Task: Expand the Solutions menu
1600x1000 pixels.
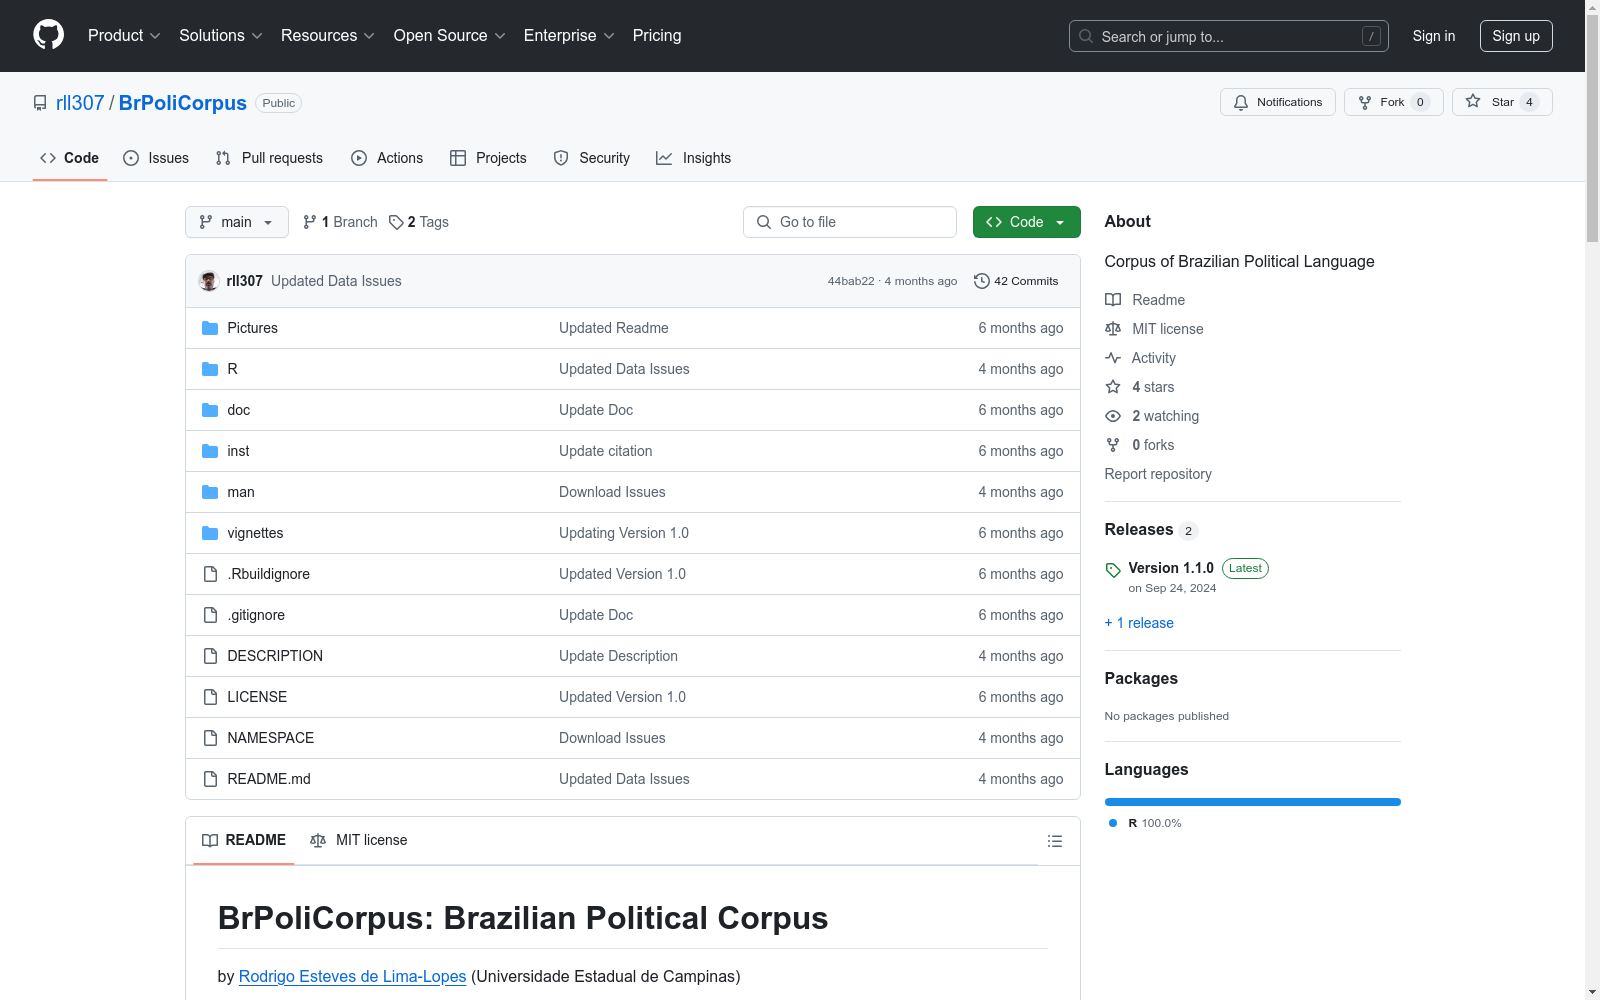Action: [221, 36]
